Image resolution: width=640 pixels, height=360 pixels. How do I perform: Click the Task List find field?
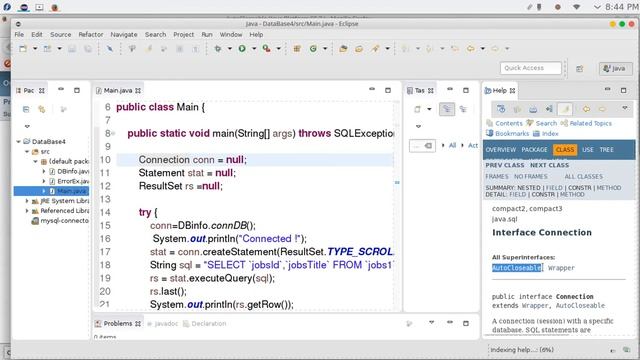[422, 146]
